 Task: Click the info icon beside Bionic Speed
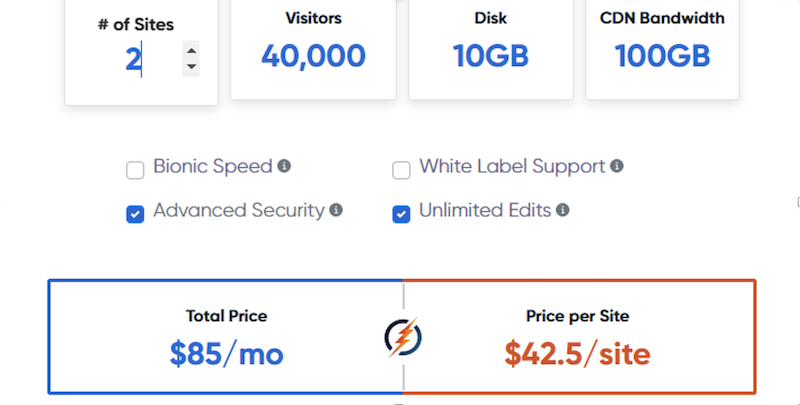pyautogui.click(x=284, y=166)
